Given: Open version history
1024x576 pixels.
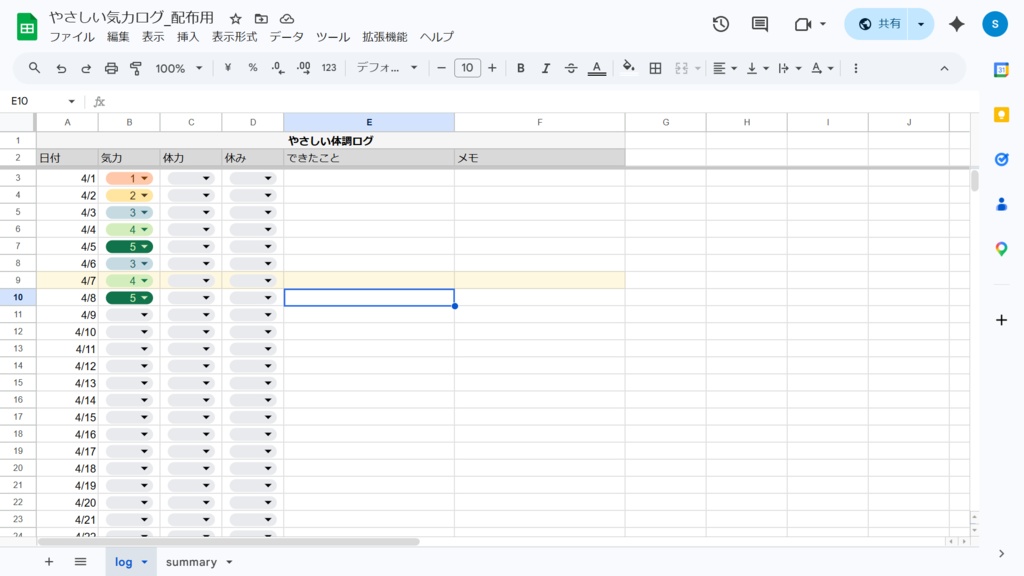Looking at the screenshot, I should pyautogui.click(x=720, y=24).
